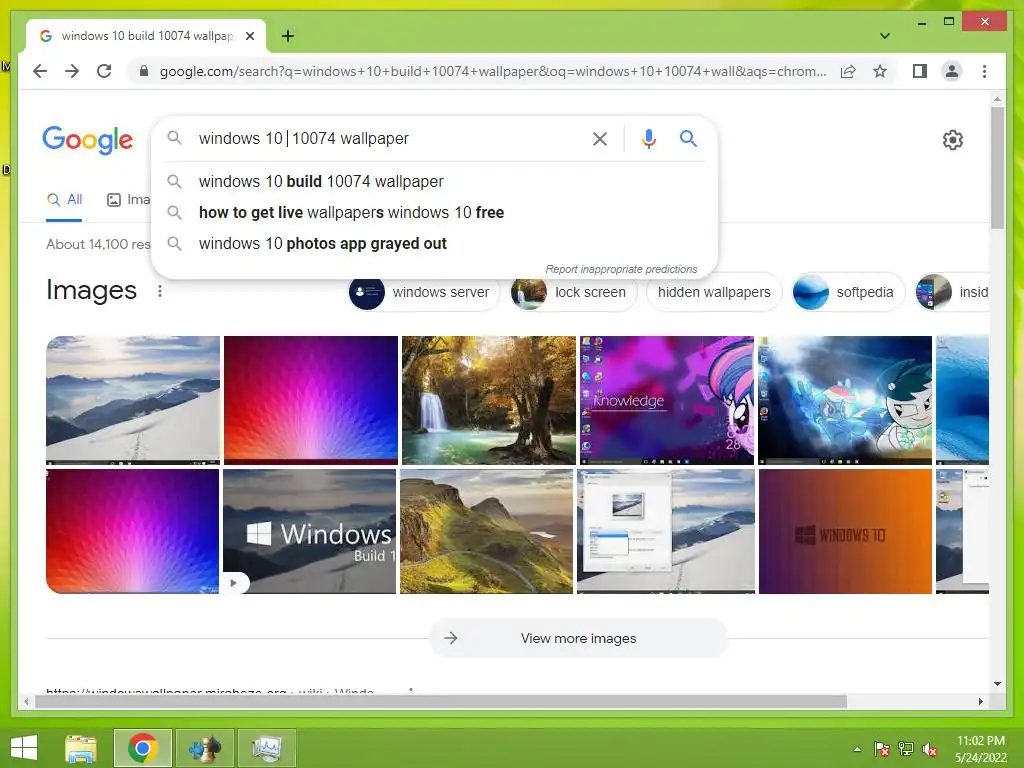Filter images by 'lock screen' chip
Image resolution: width=1024 pixels, height=768 pixels.
pyautogui.click(x=573, y=293)
